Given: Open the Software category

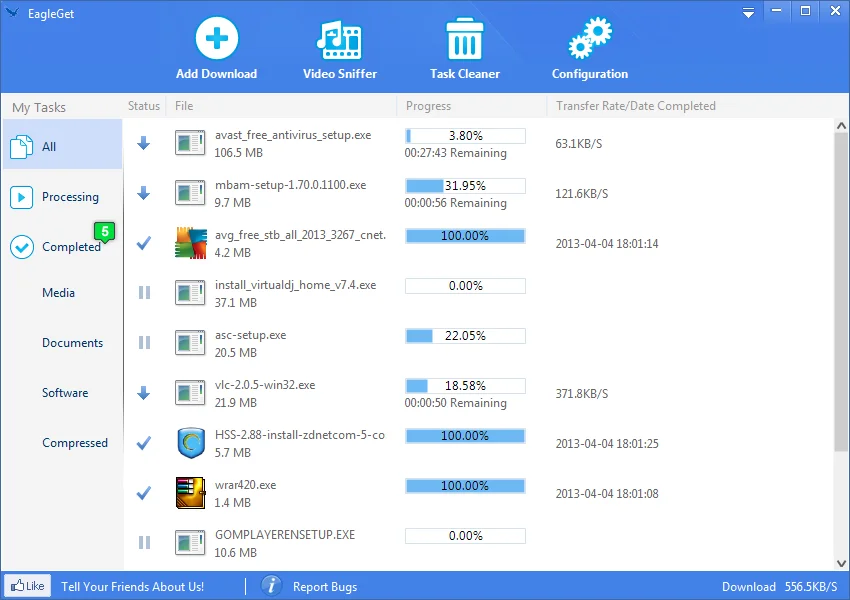Looking at the screenshot, I should [65, 392].
